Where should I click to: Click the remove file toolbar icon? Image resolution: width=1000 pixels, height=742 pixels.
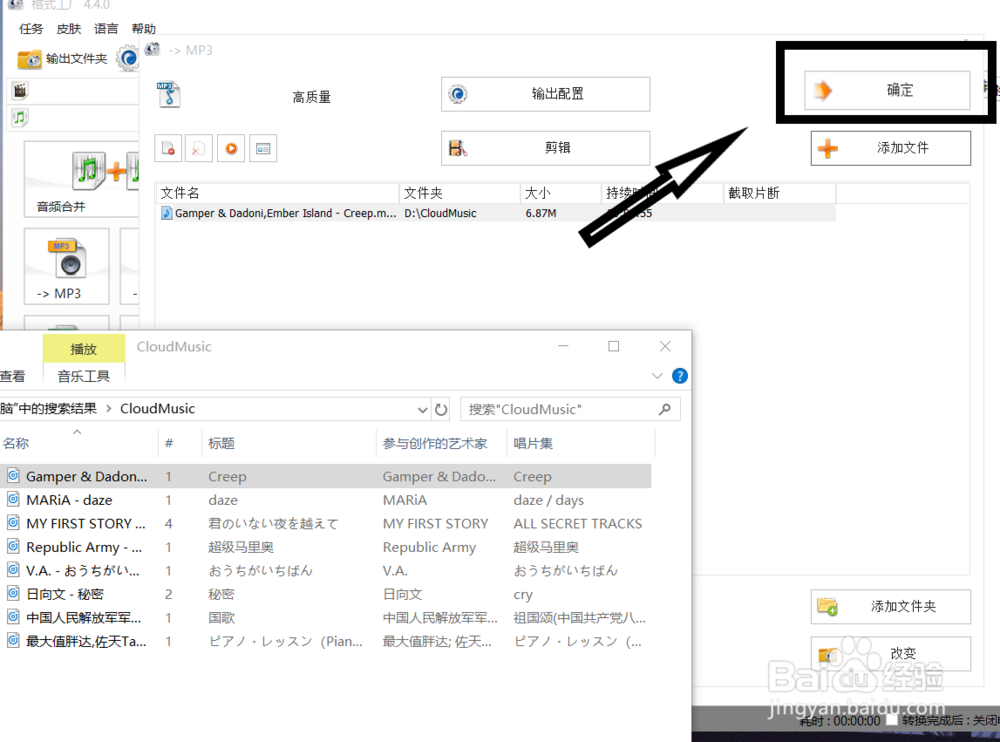click(168, 149)
